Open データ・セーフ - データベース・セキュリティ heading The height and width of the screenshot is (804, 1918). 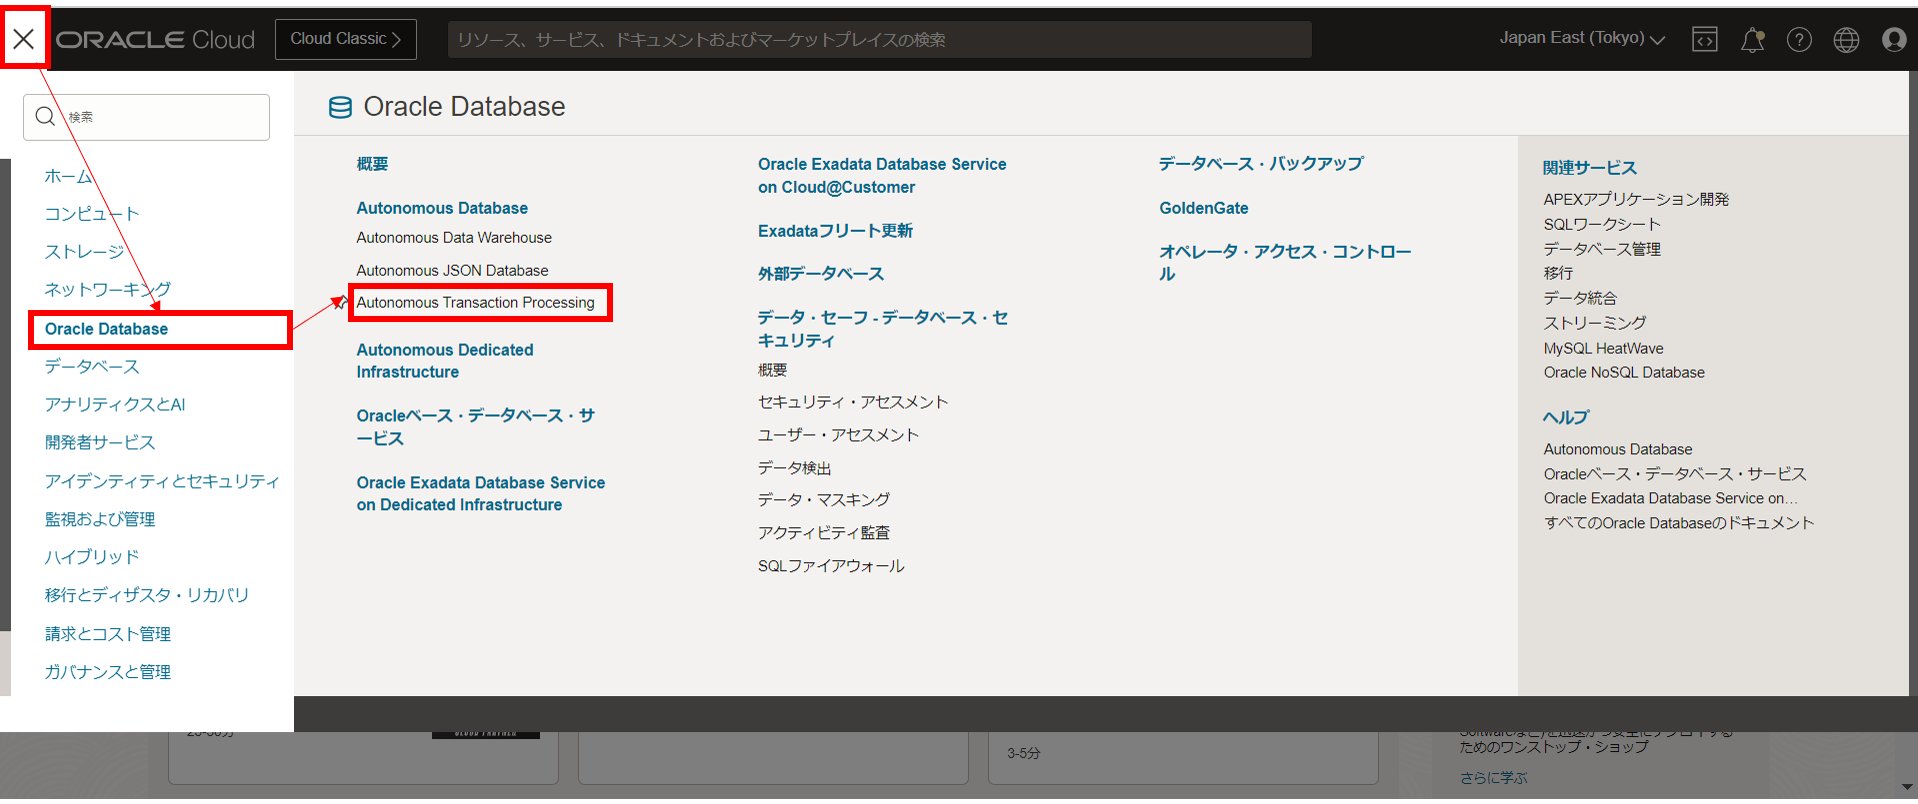click(x=883, y=329)
